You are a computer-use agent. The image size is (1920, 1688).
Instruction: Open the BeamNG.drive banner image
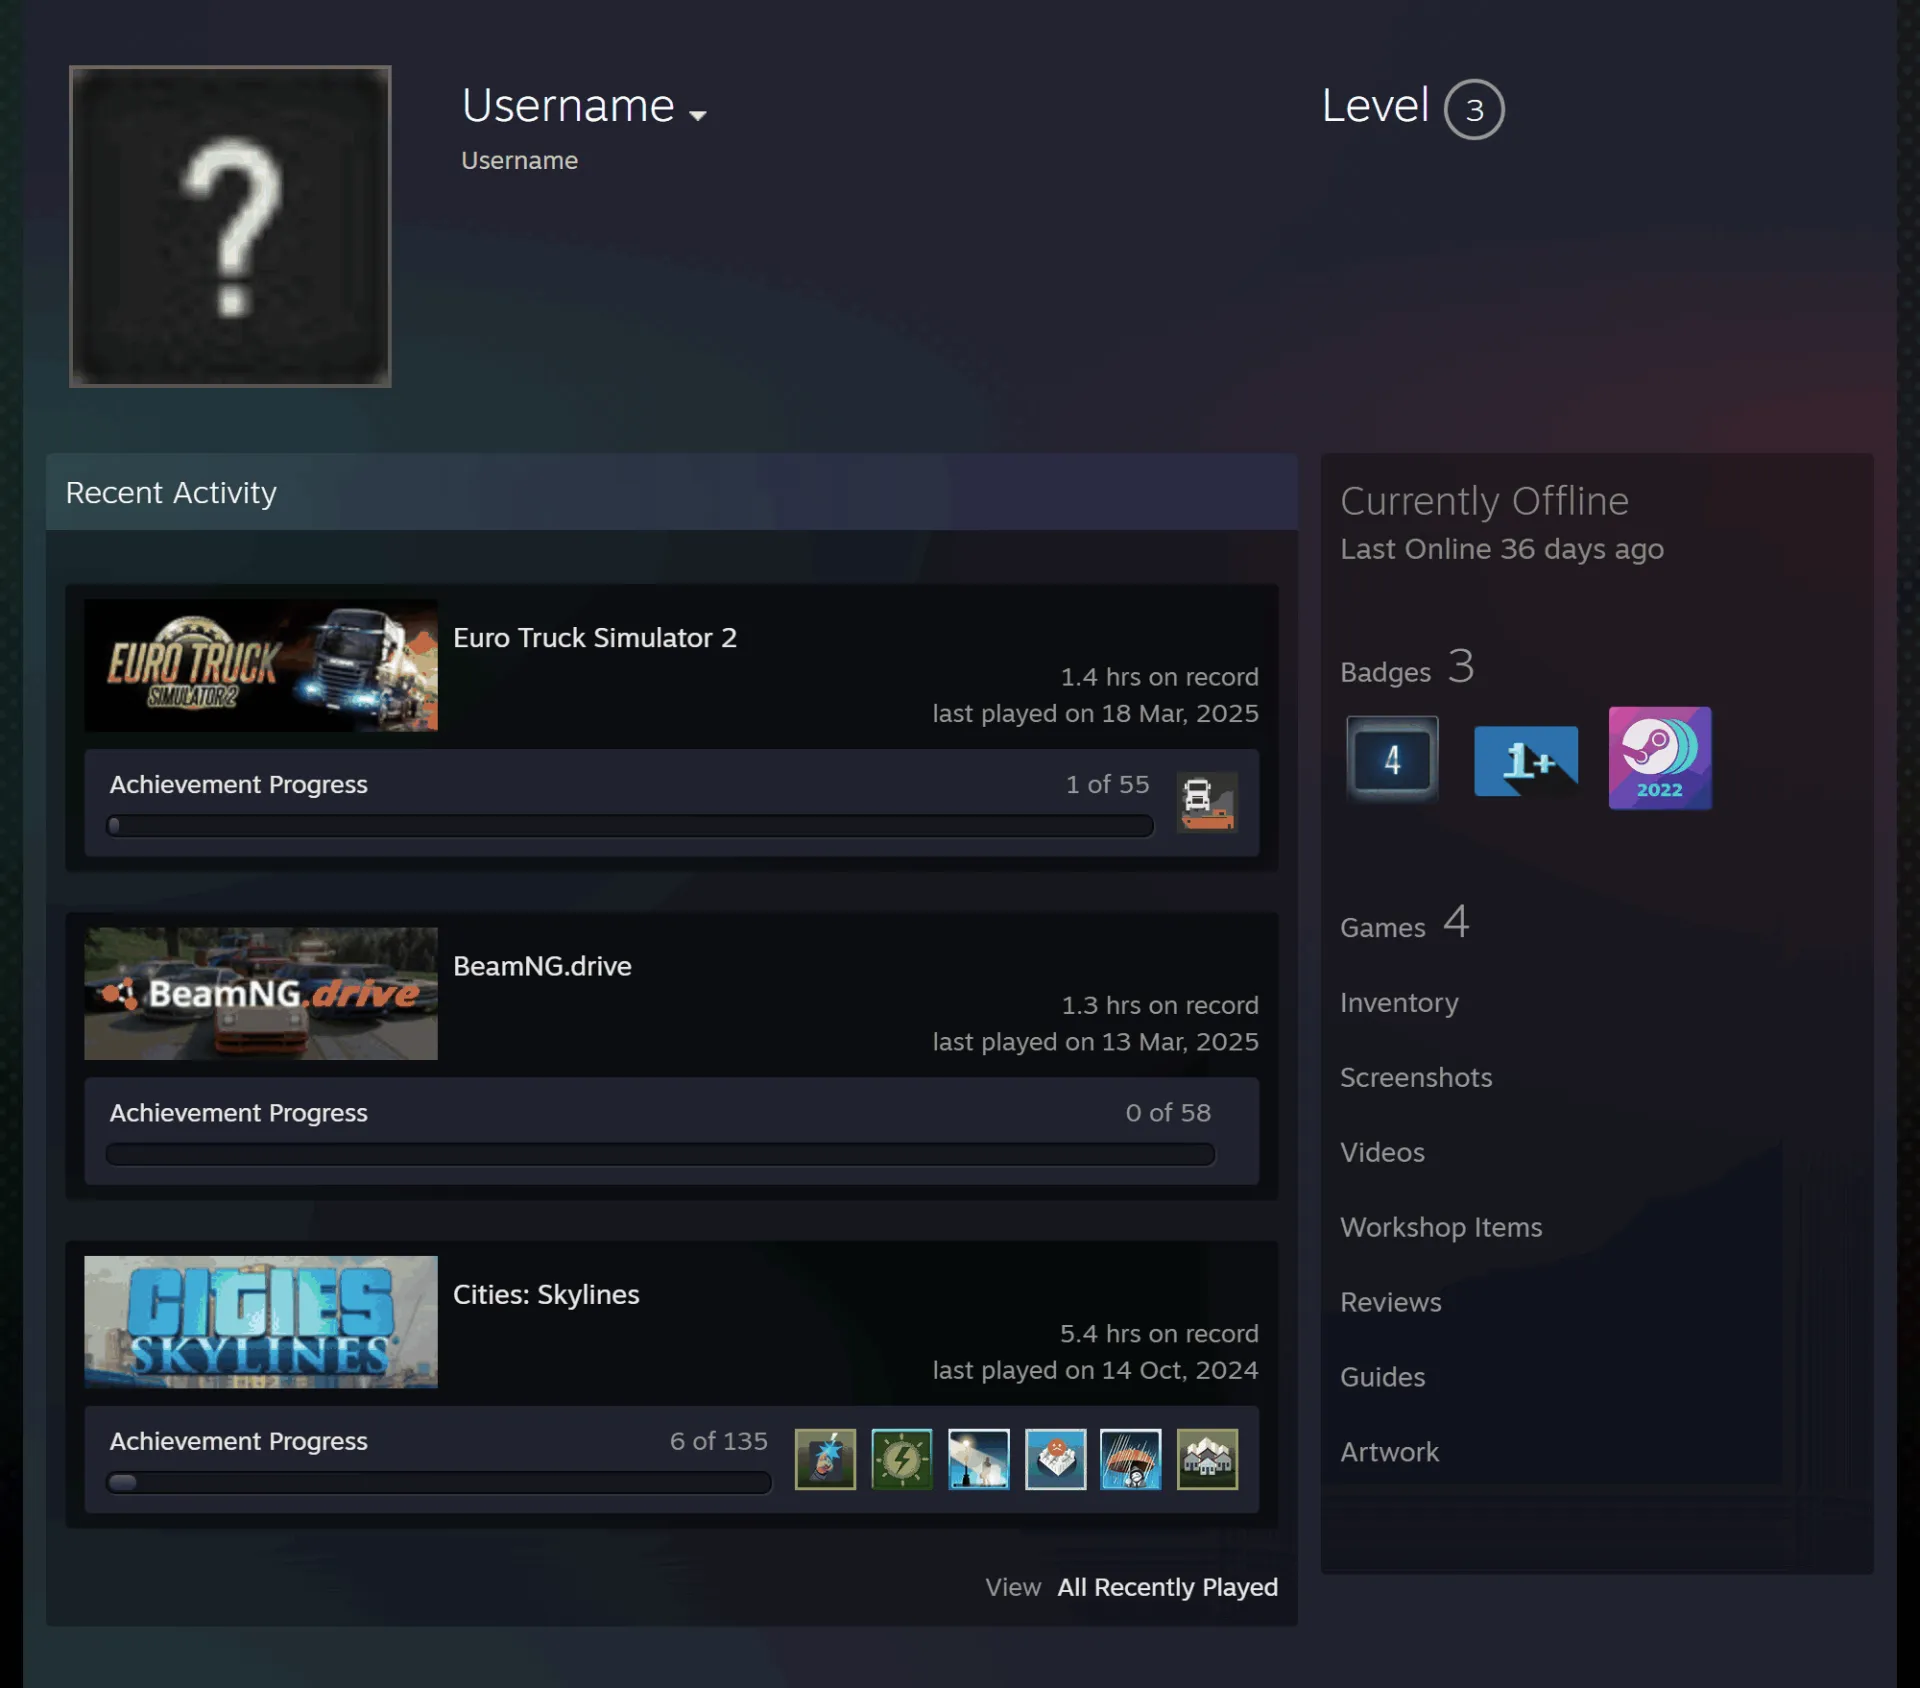click(261, 993)
